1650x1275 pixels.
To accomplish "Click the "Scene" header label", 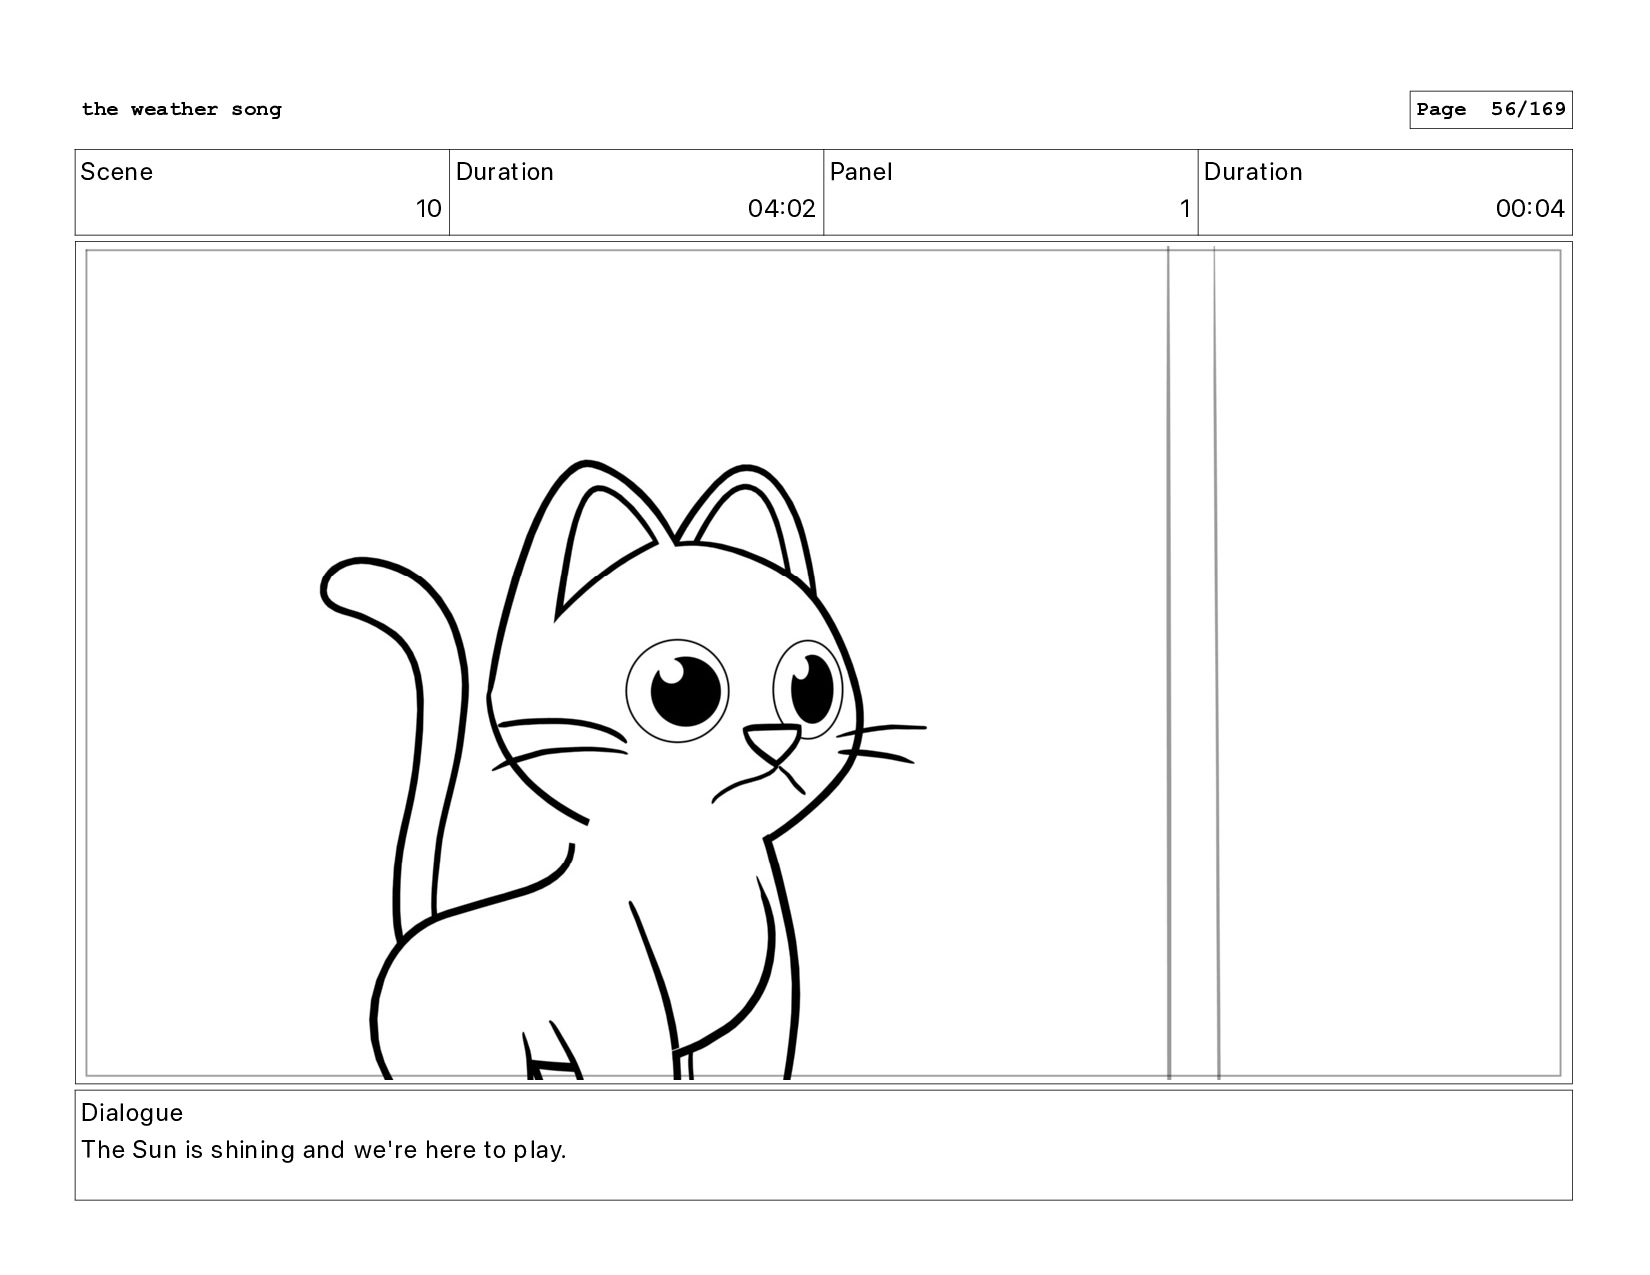I will [117, 172].
